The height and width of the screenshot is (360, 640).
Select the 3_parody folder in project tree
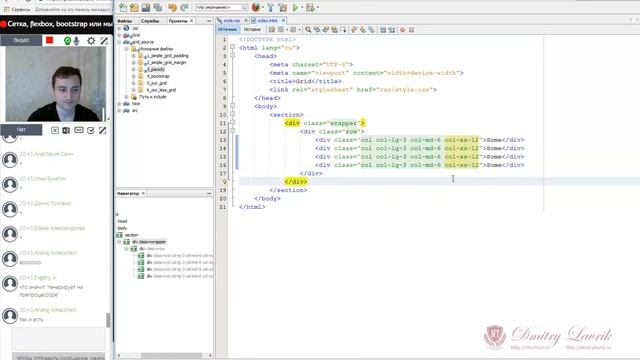coord(156,69)
